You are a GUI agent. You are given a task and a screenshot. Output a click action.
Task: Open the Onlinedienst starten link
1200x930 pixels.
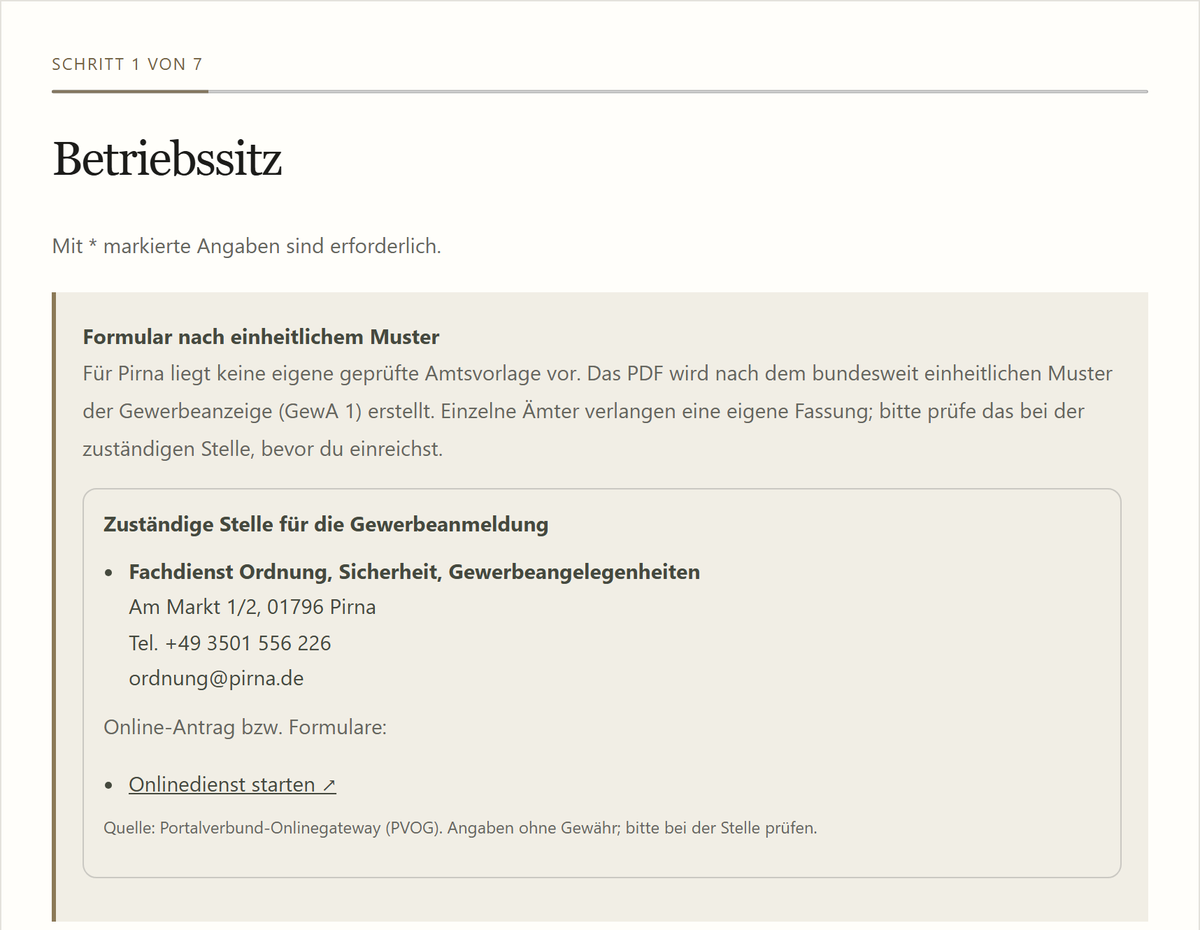pyautogui.click(x=232, y=785)
